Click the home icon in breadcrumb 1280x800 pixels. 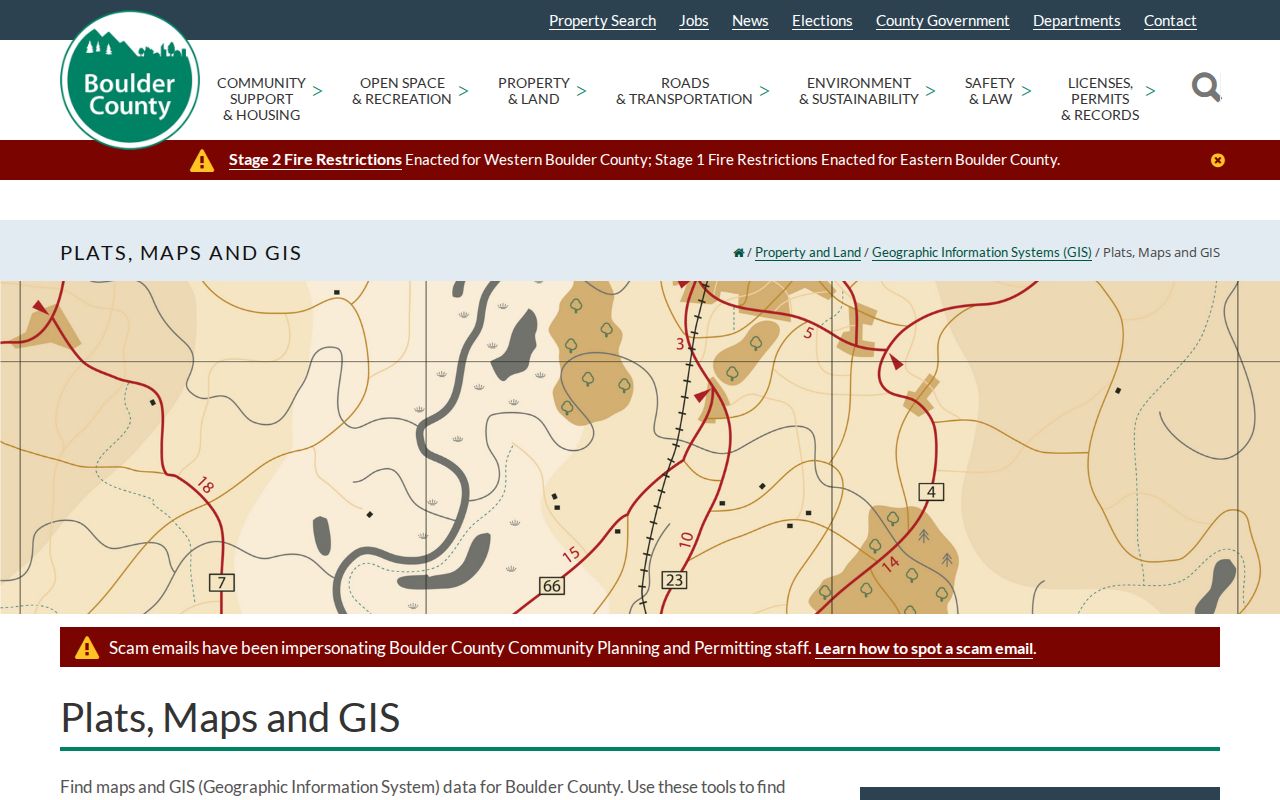(739, 253)
